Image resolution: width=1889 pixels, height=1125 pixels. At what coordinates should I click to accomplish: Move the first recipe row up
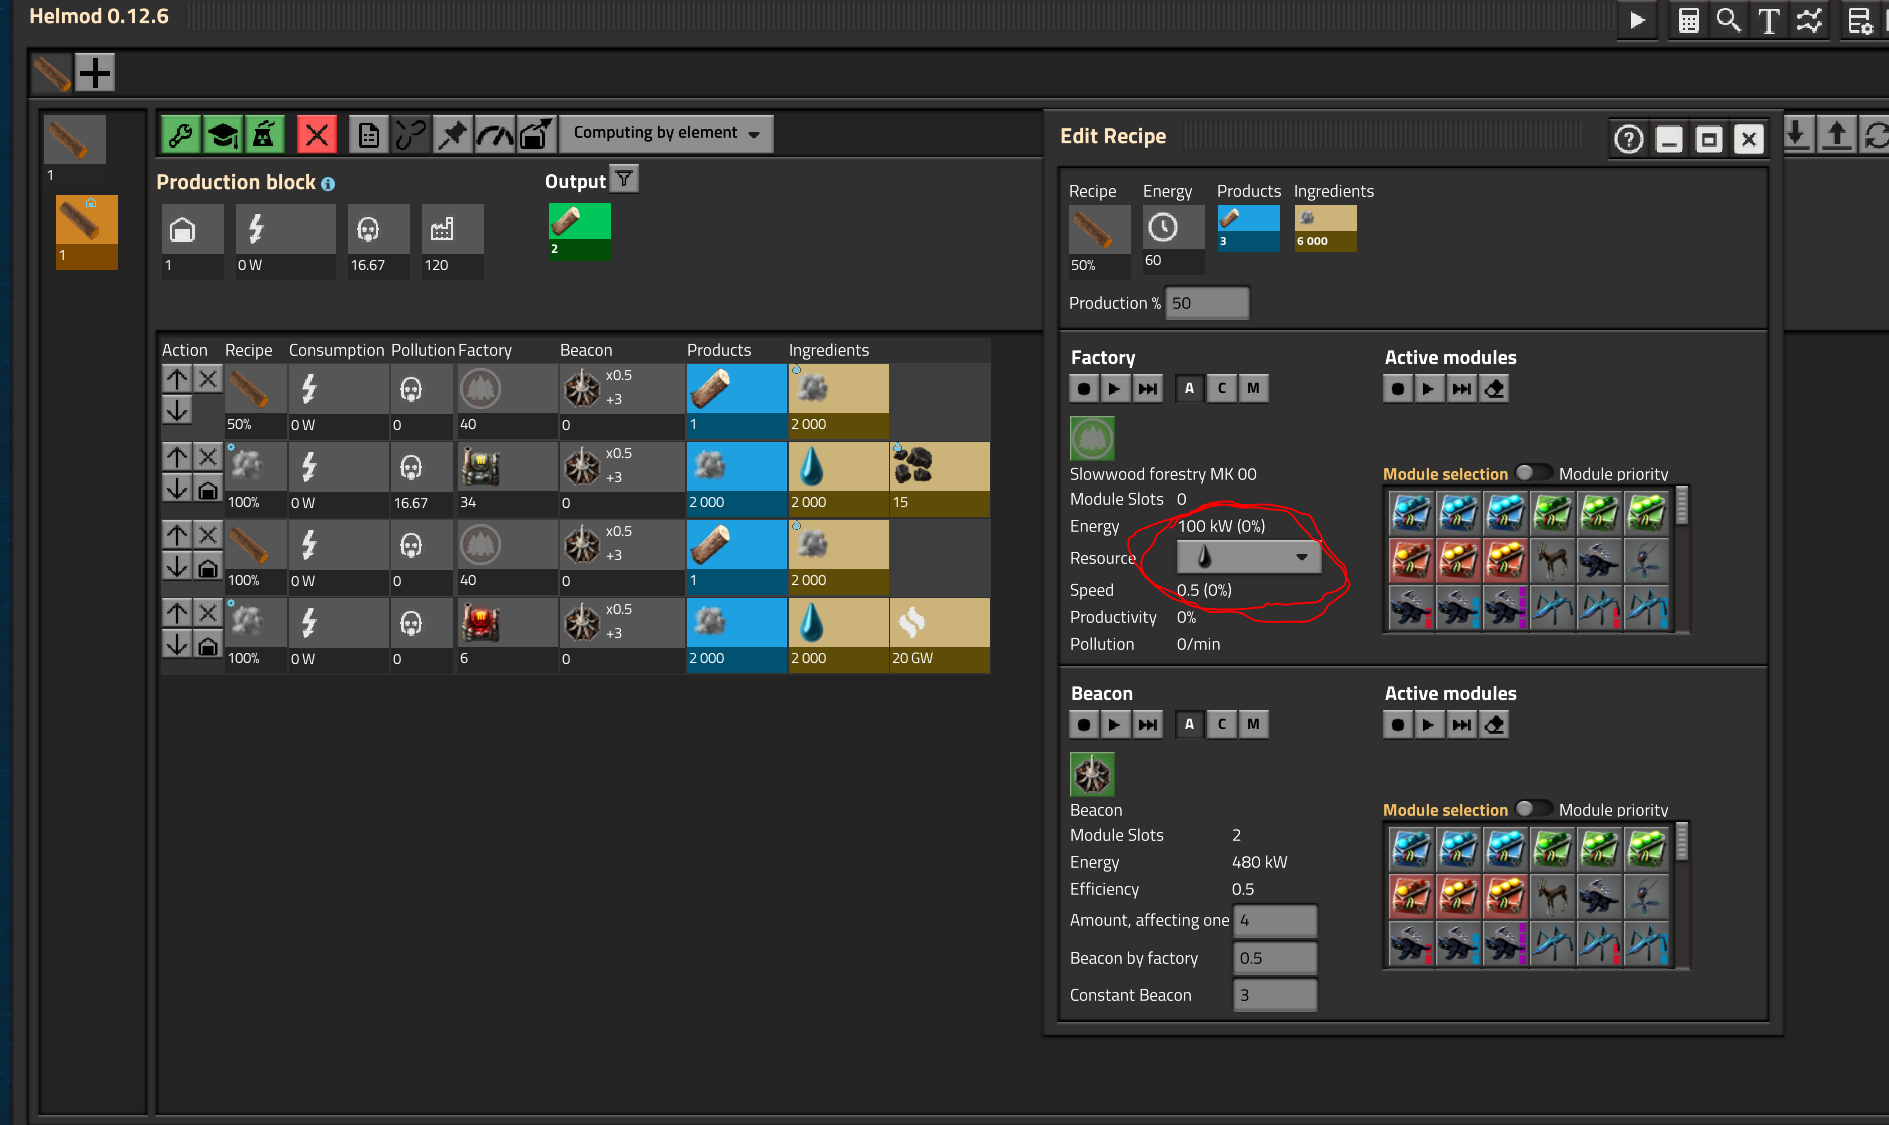point(177,379)
